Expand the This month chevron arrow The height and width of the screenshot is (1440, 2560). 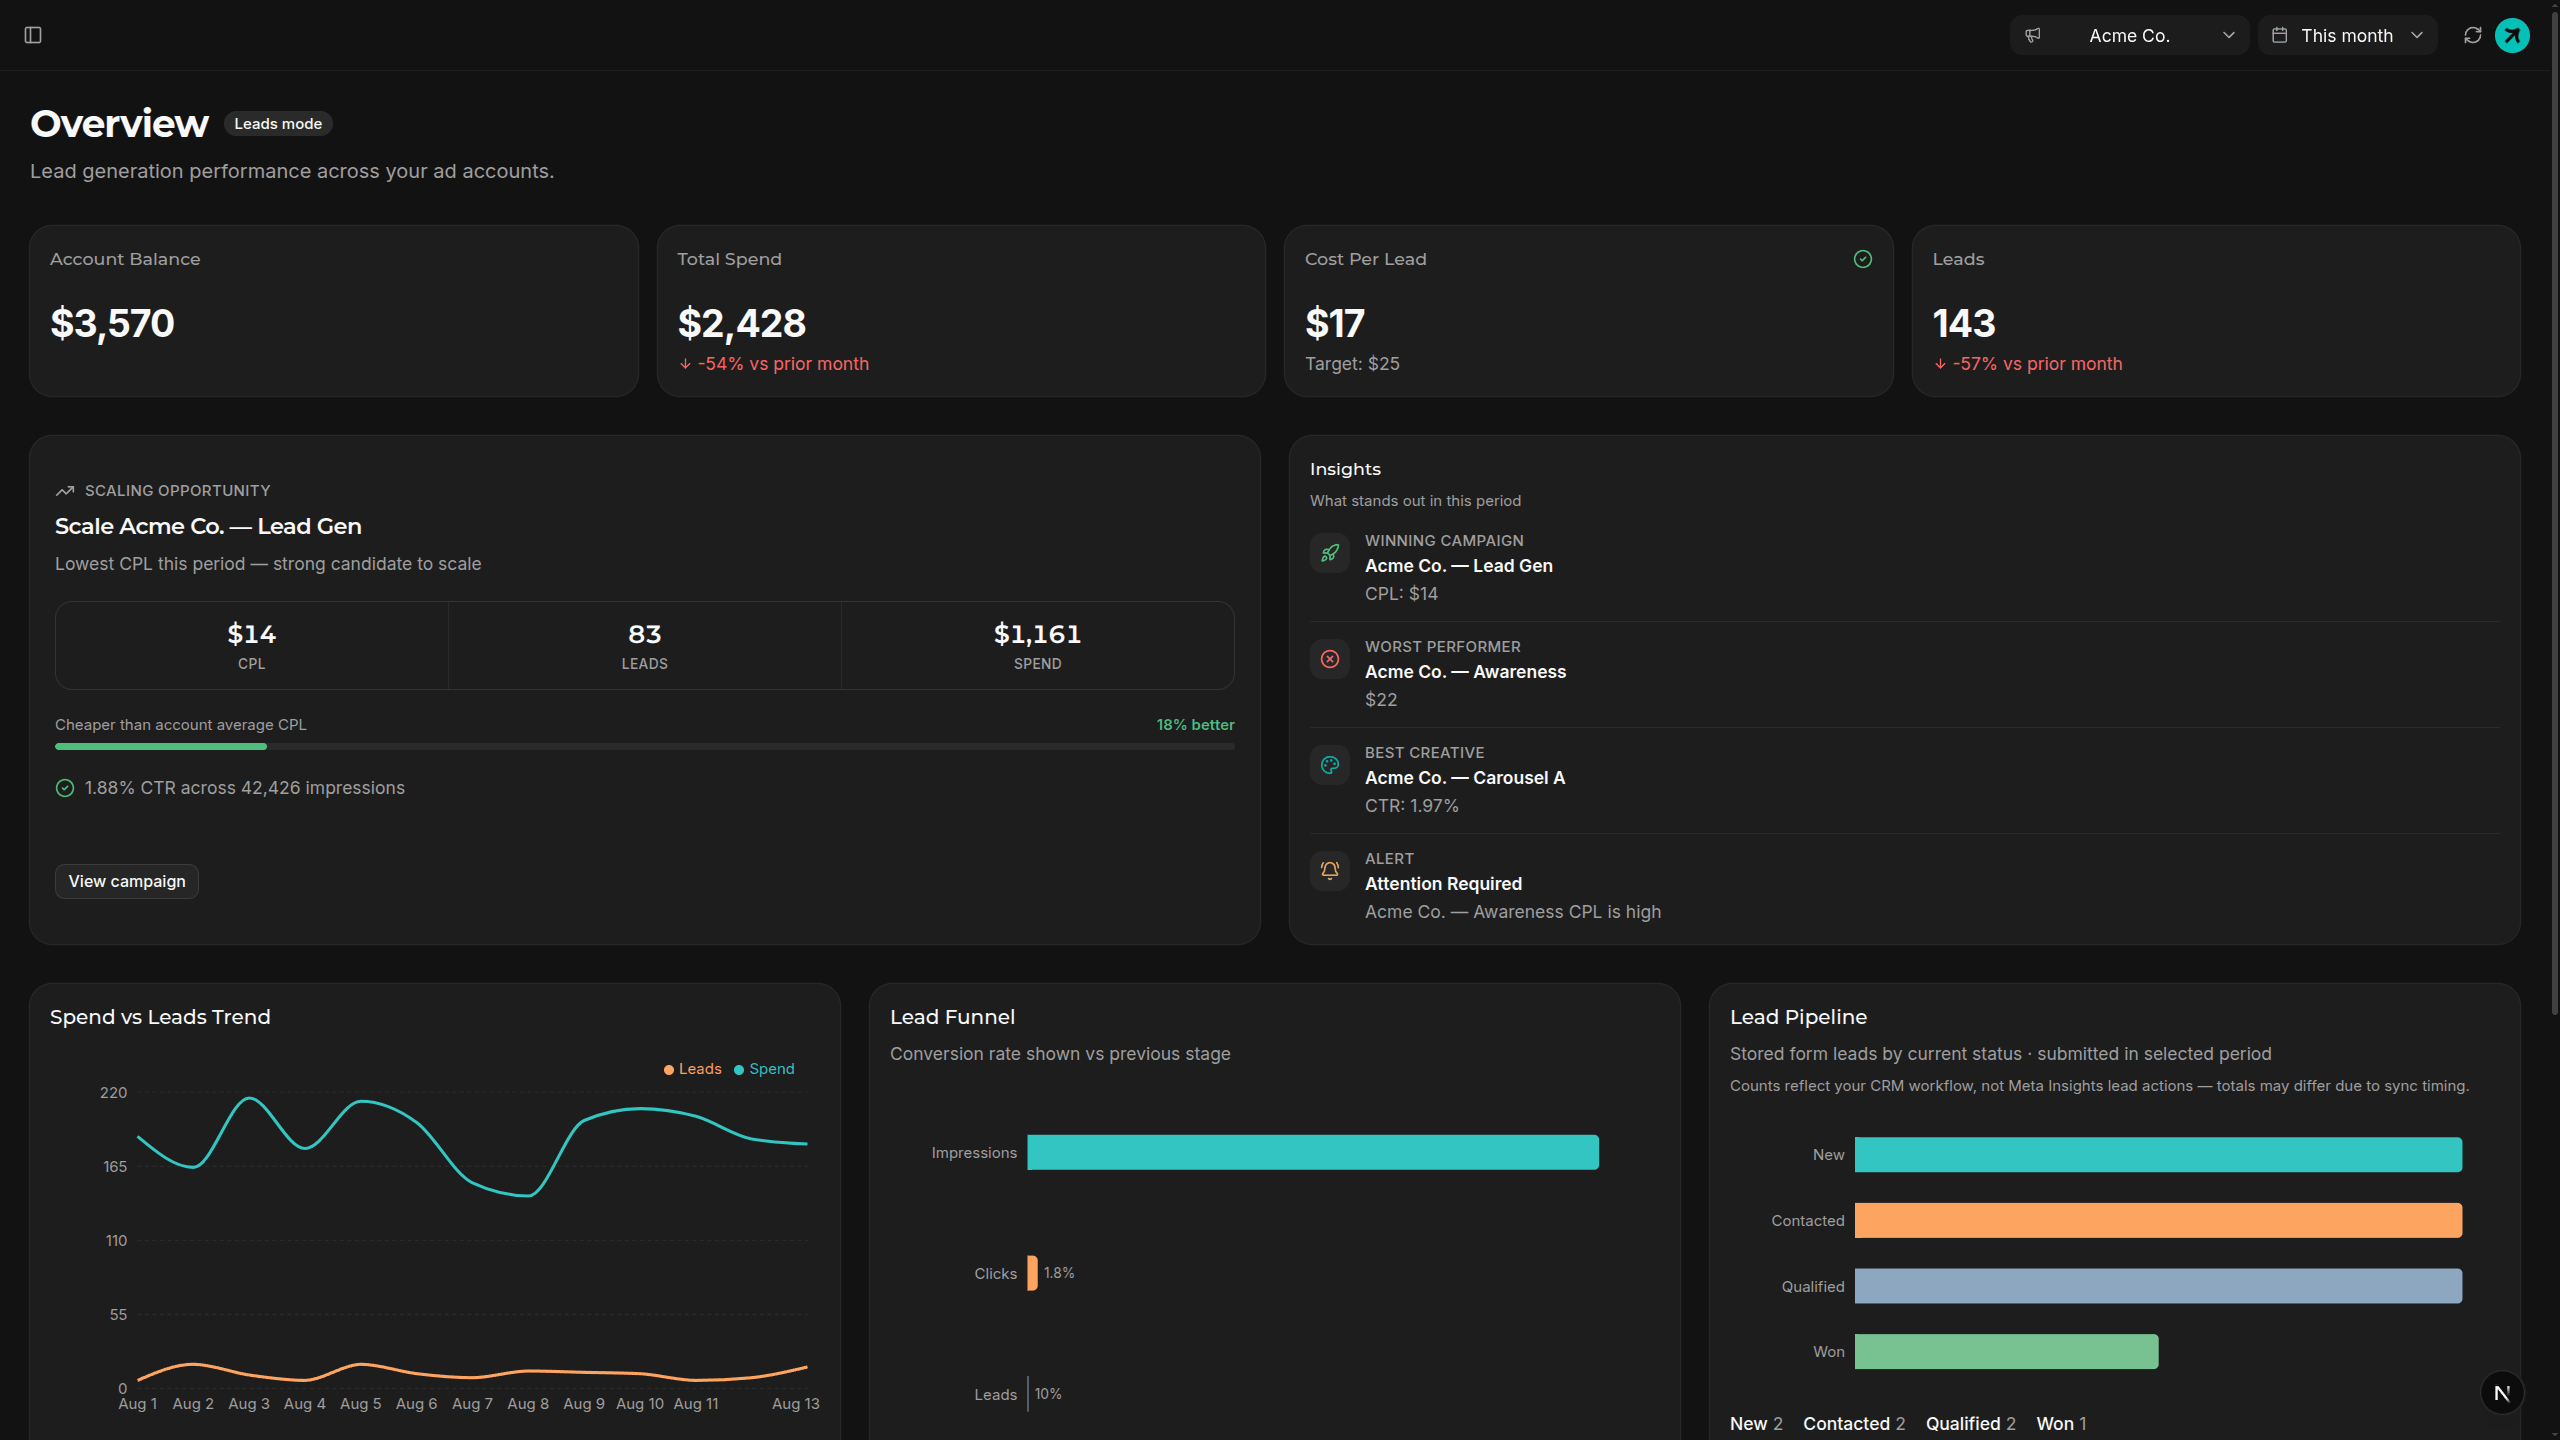click(x=2417, y=35)
